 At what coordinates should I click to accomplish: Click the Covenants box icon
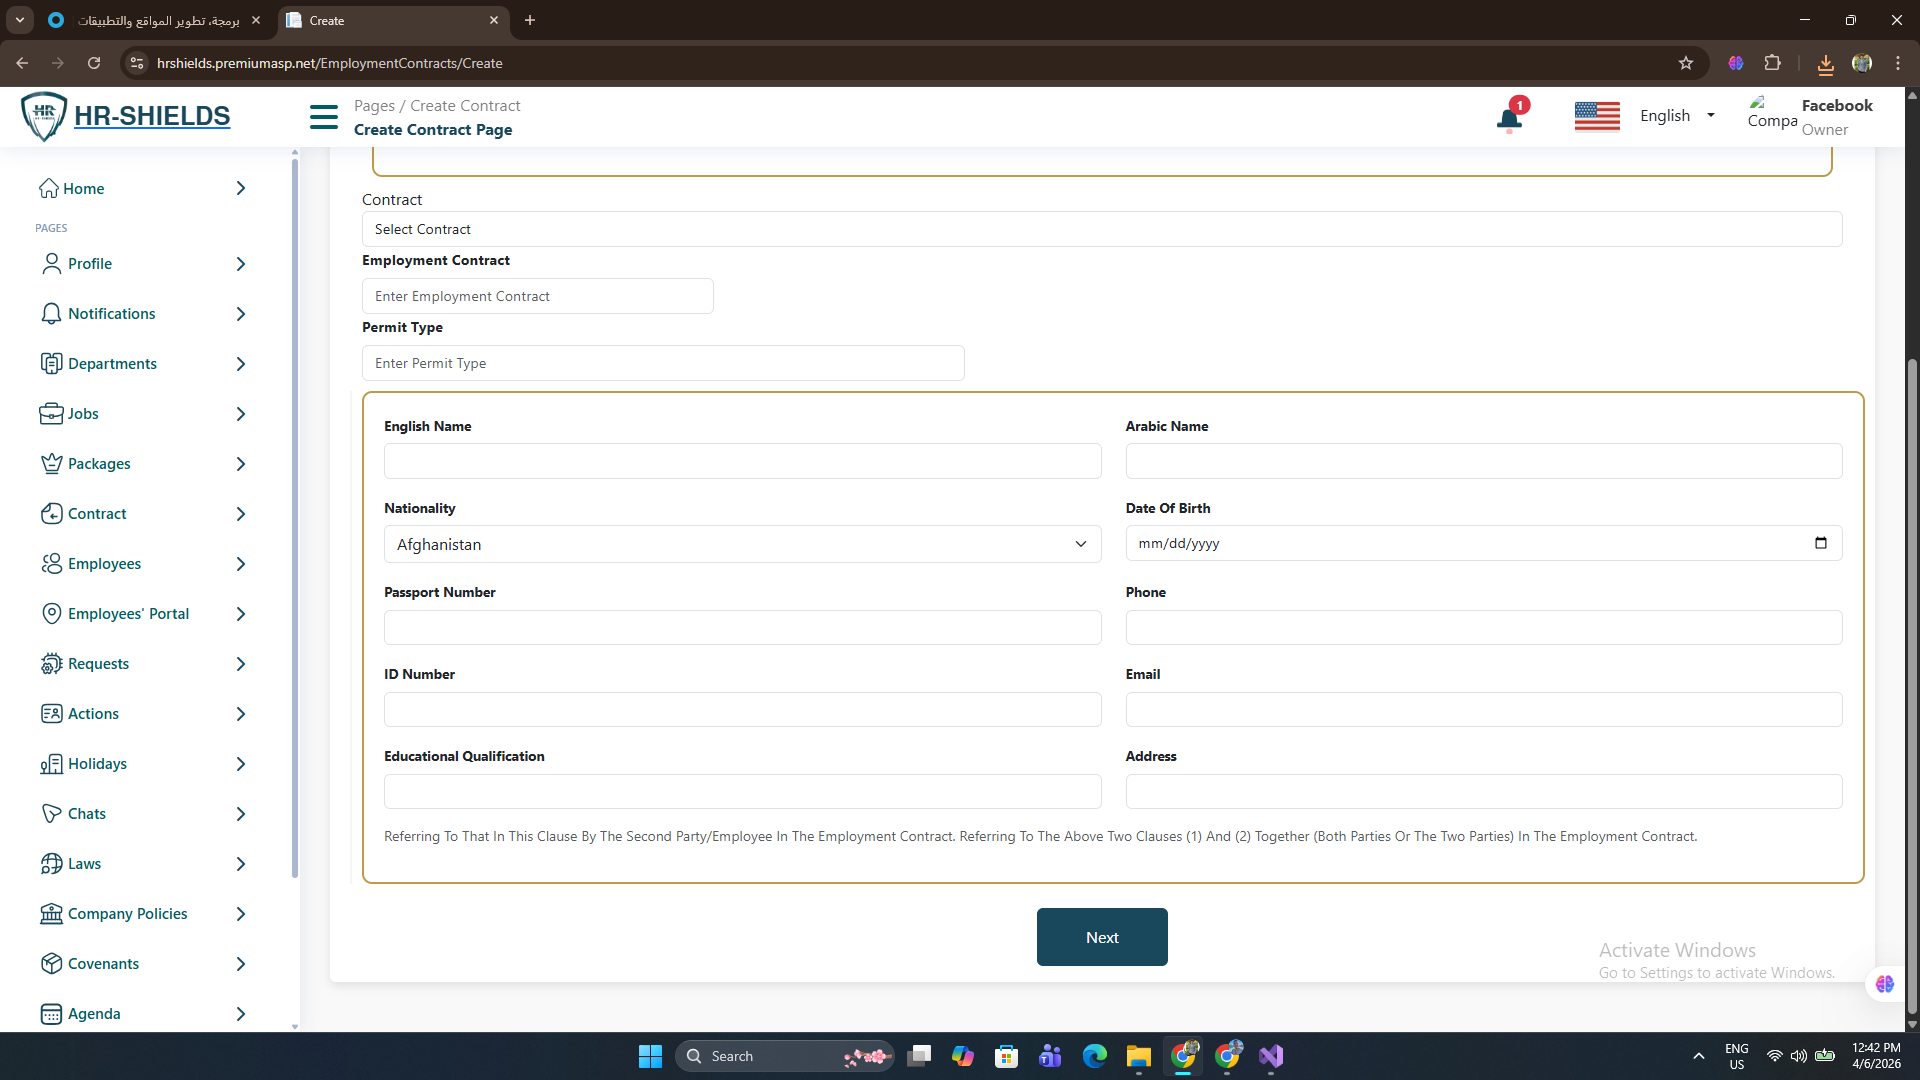click(51, 963)
